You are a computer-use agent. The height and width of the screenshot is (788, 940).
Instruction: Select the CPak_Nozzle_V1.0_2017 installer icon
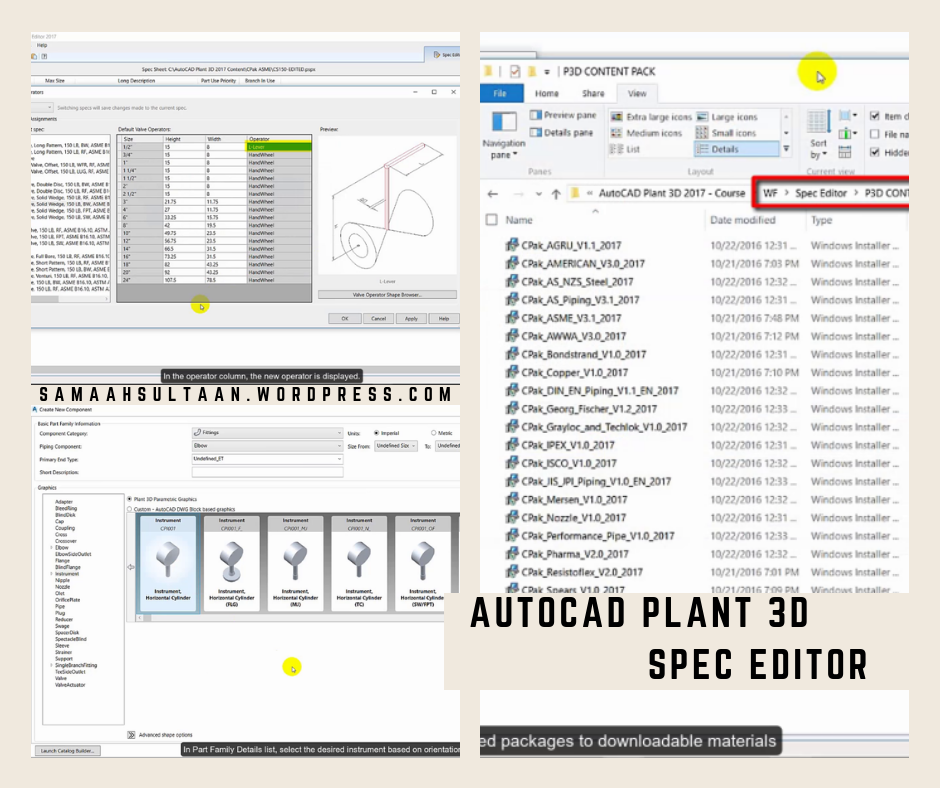(x=512, y=518)
